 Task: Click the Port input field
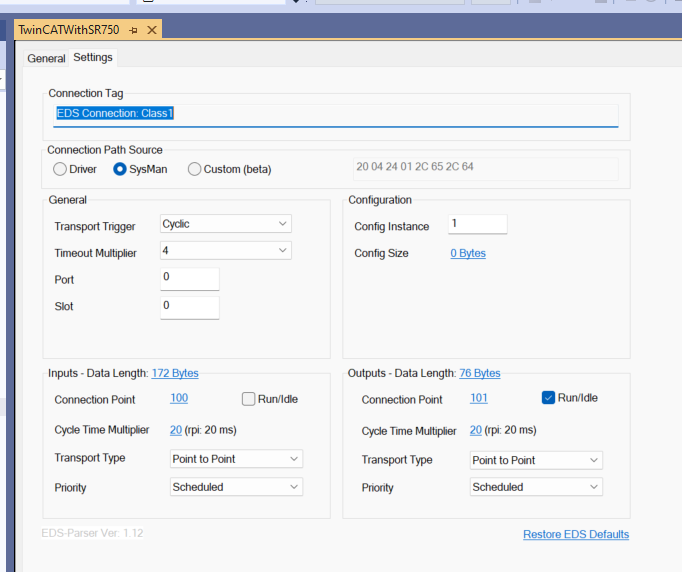[190, 279]
